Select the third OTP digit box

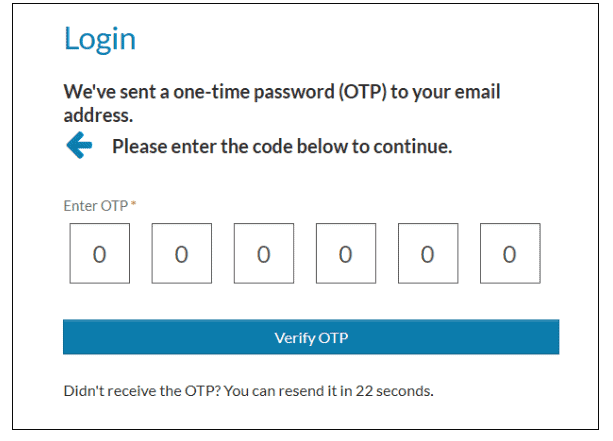pos(263,254)
